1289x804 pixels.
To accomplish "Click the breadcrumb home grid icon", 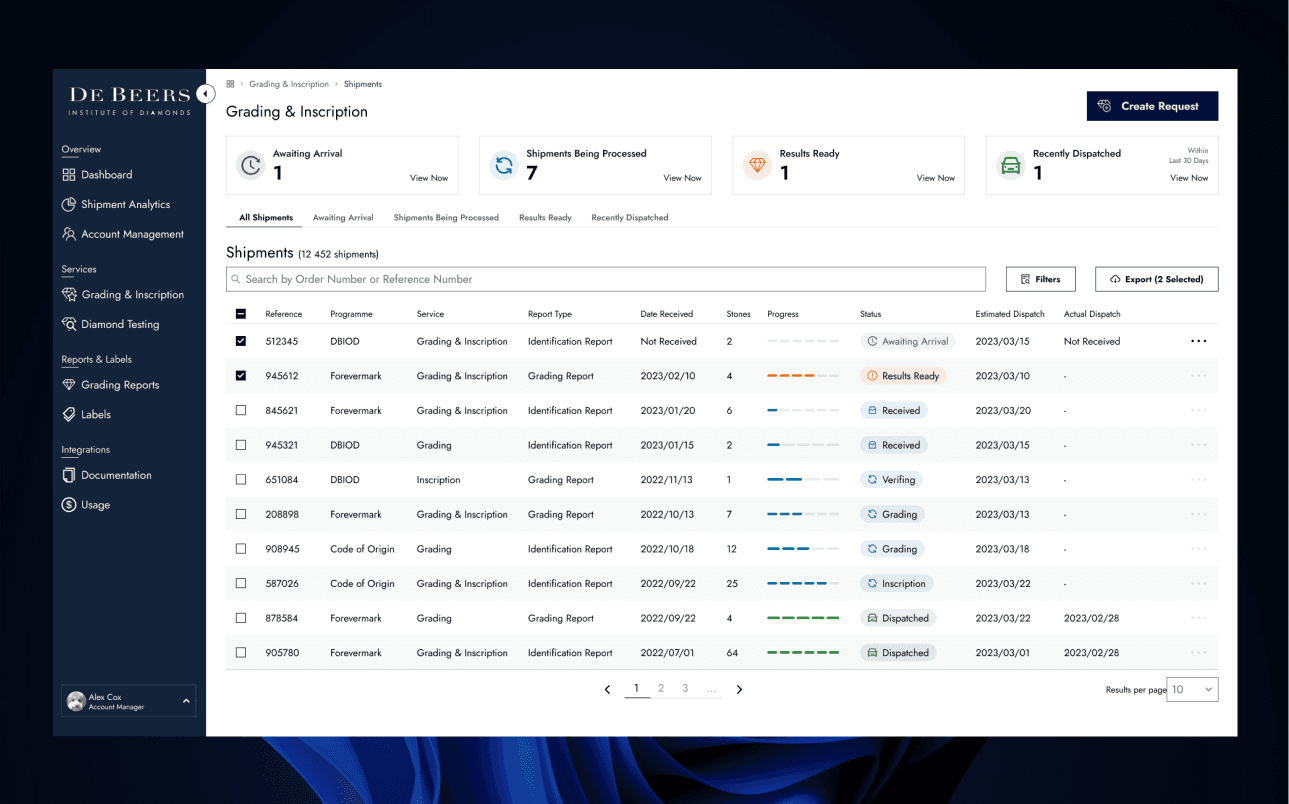I will [x=230, y=84].
